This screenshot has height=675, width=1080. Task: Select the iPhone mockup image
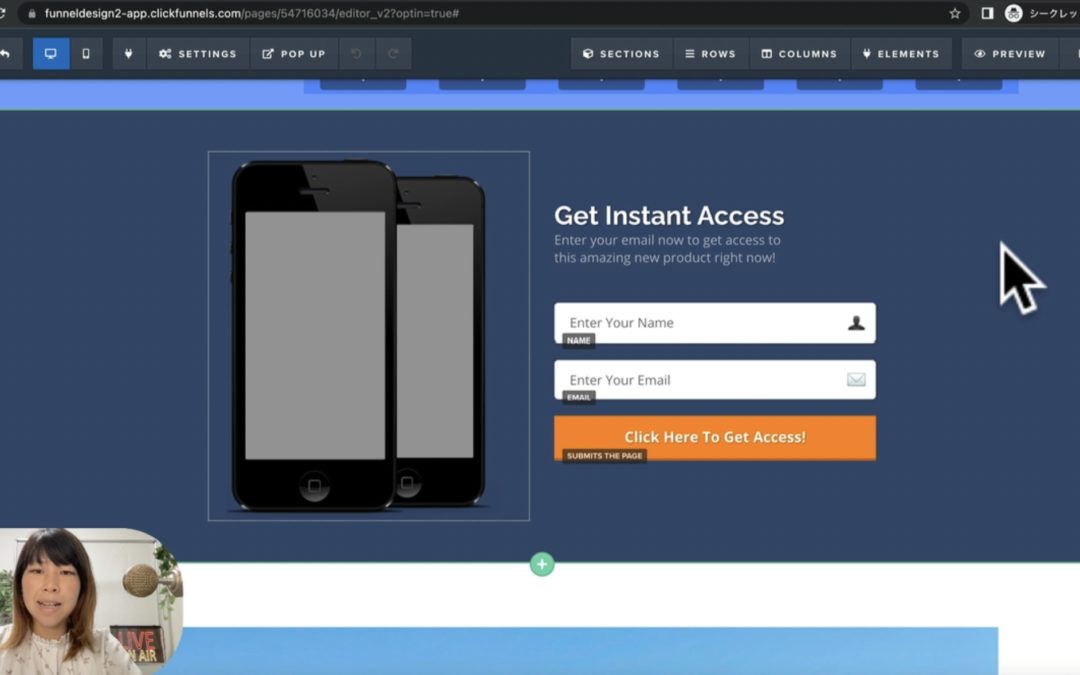368,336
